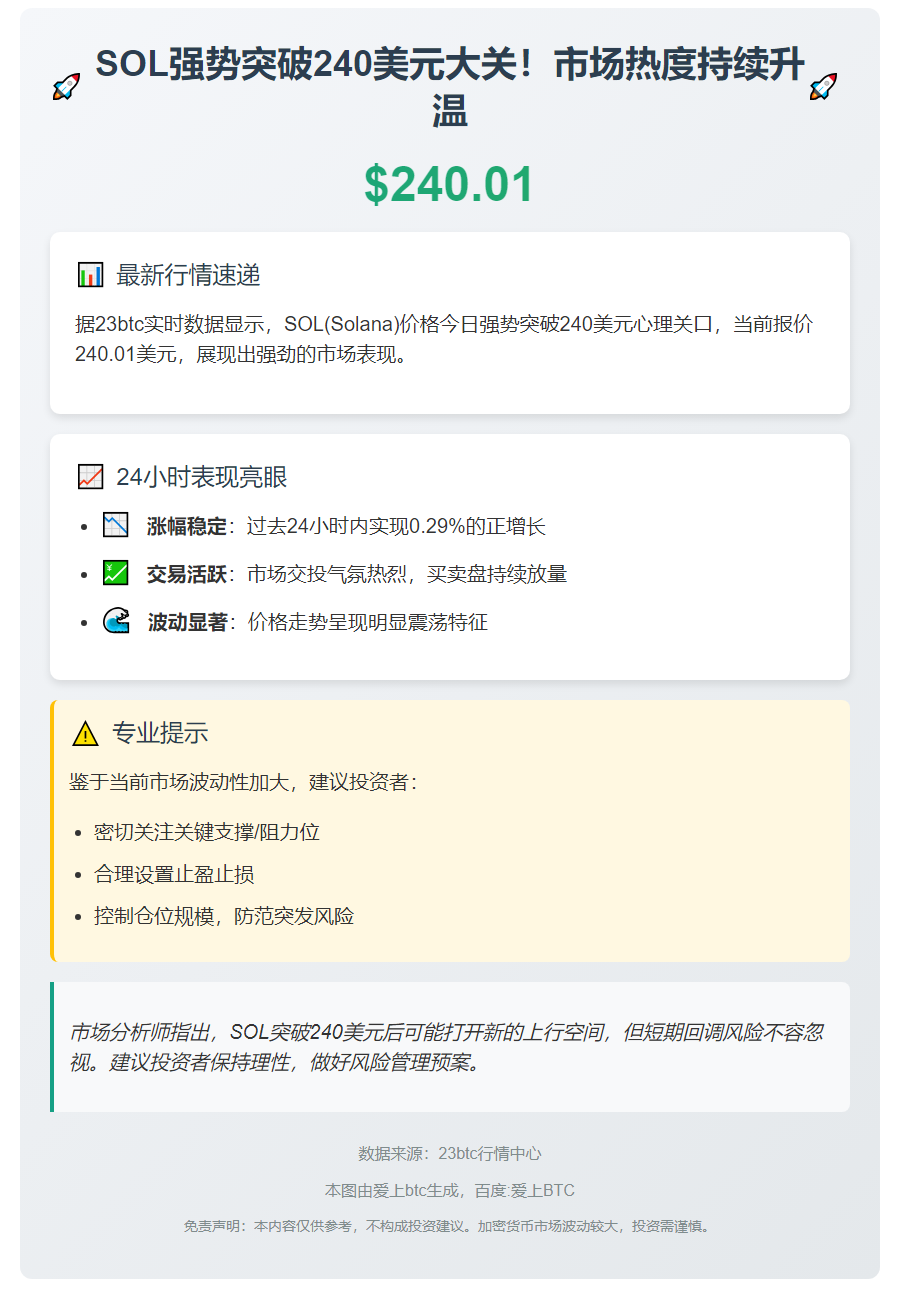Click the 本图由爱上btc生成 credit line
The height and width of the screenshot is (1311, 900).
click(450, 1191)
